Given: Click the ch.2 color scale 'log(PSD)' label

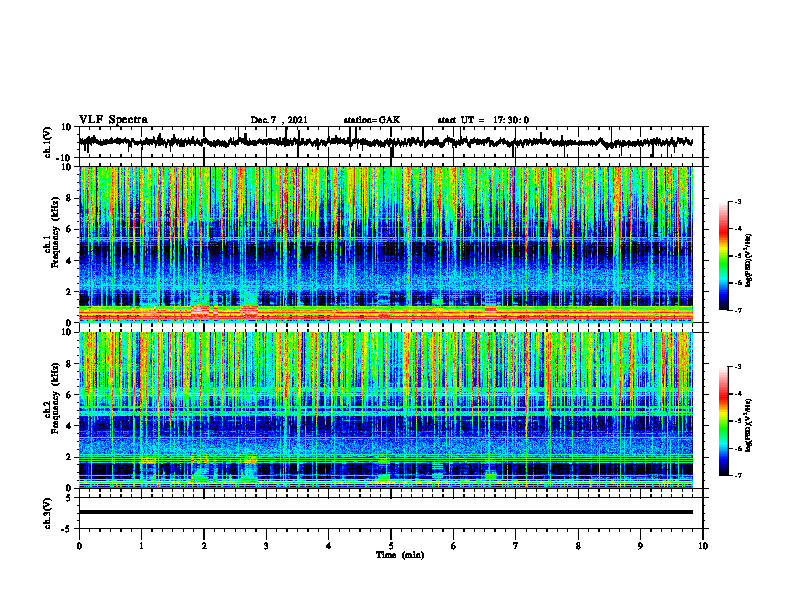Looking at the screenshot, I should [x=749, y=425].
